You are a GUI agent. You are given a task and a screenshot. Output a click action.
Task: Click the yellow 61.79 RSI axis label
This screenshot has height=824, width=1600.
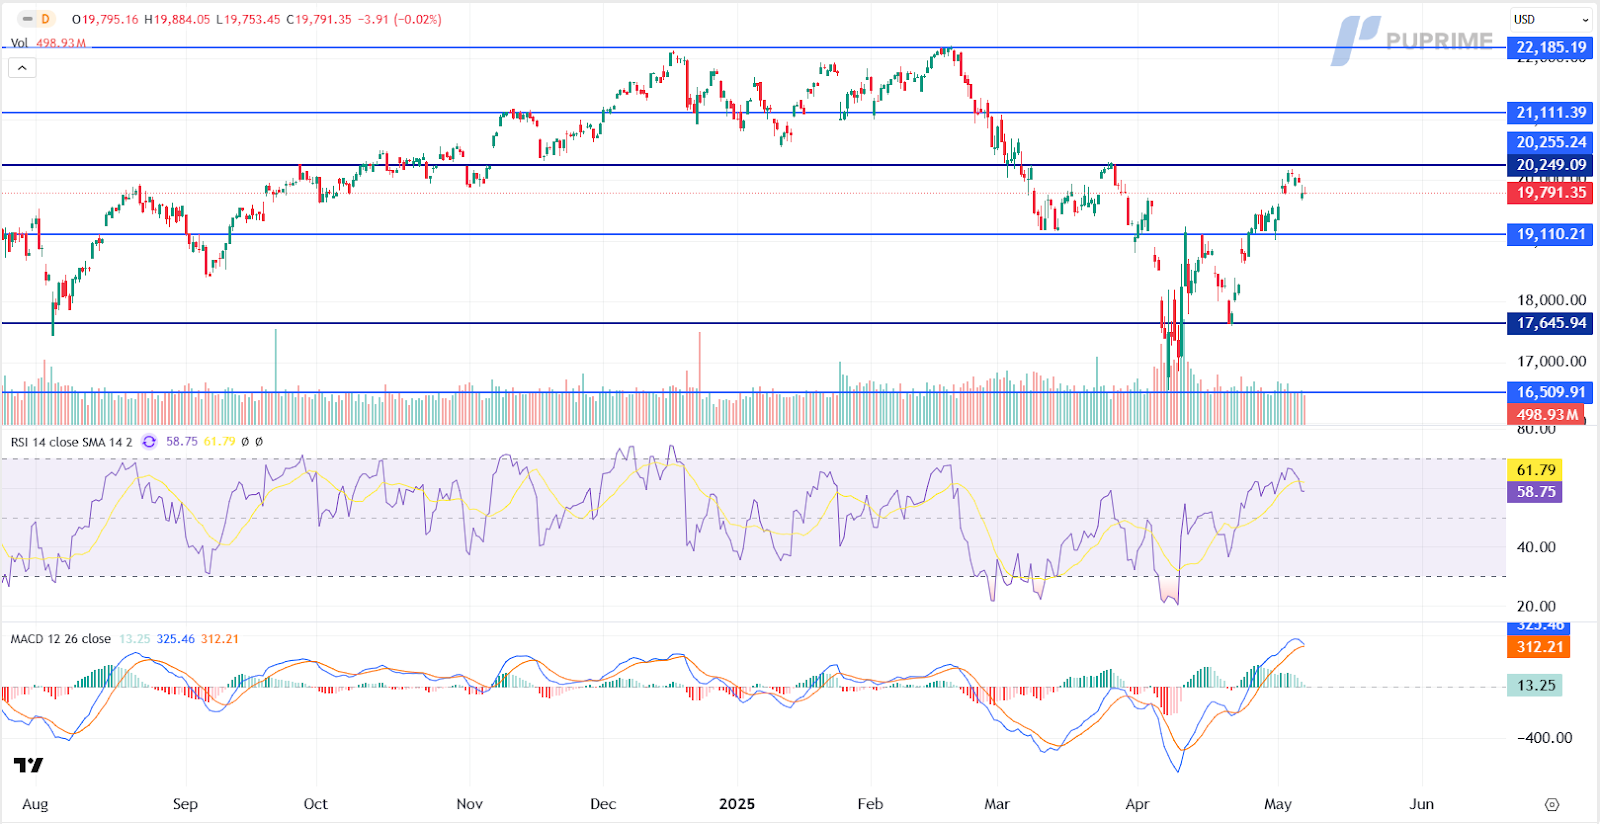(x=1535, y=470)
